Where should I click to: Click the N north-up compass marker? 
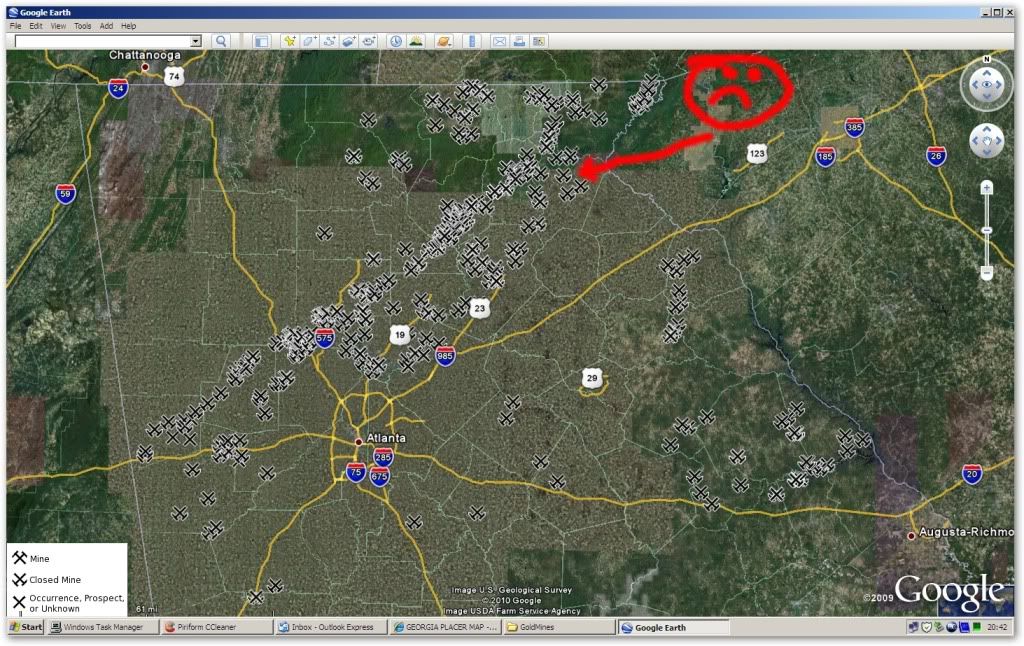987,59
